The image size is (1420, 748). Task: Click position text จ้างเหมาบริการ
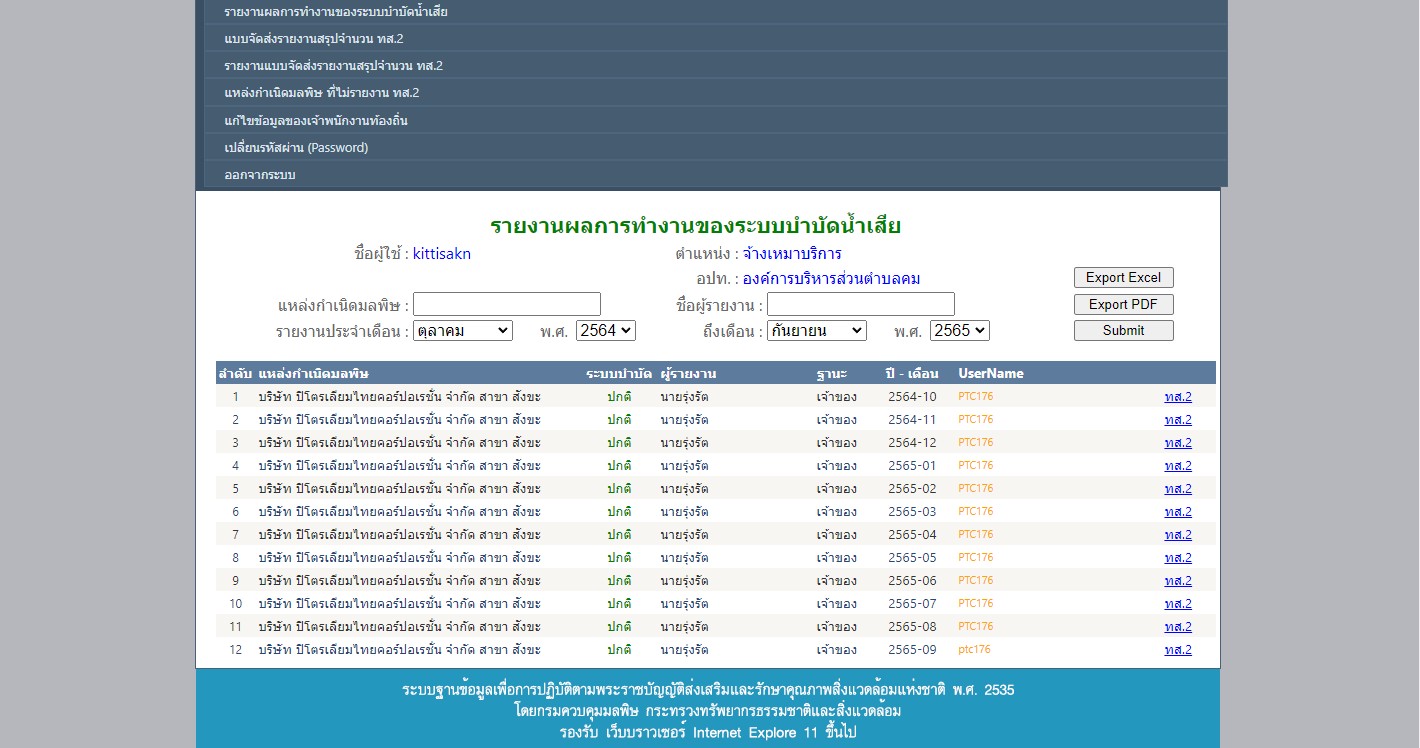point(792,254)
